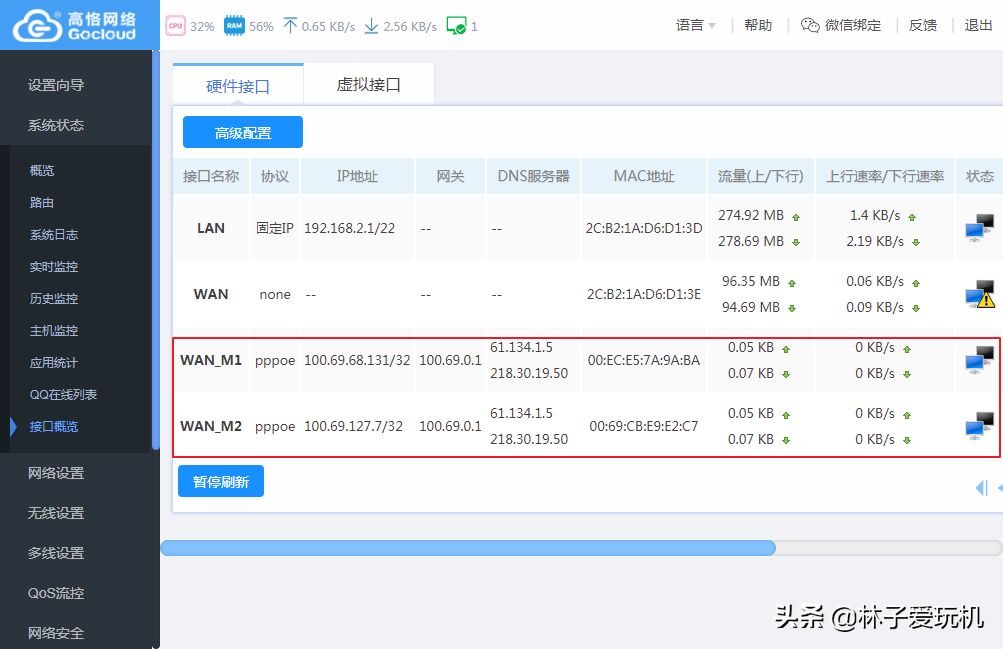Screen dimensions: 1003x649
Task: Collapse the 系统状态 sidebar section
Action: [x=56, y=125]
